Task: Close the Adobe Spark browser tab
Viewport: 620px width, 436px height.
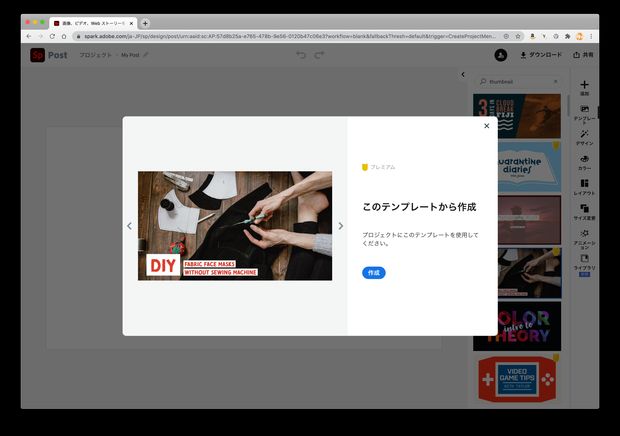Action: click(131, 23)
